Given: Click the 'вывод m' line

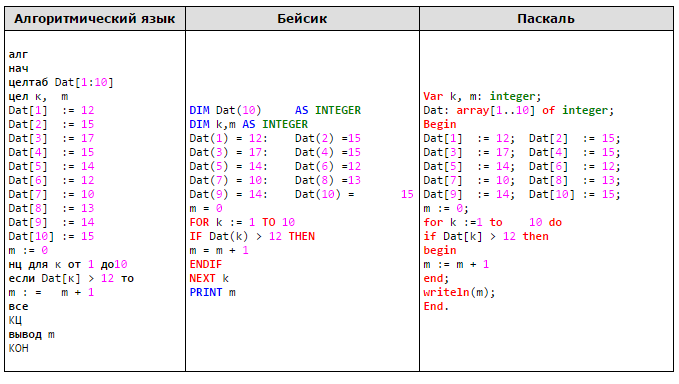Looking at the screenshot, I should [32, 334].
